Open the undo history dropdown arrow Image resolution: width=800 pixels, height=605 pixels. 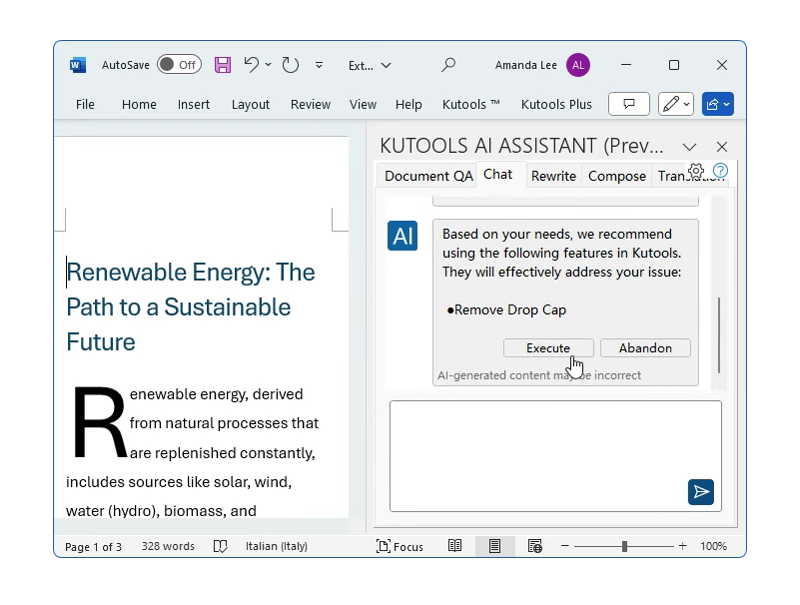click(268, 65)
